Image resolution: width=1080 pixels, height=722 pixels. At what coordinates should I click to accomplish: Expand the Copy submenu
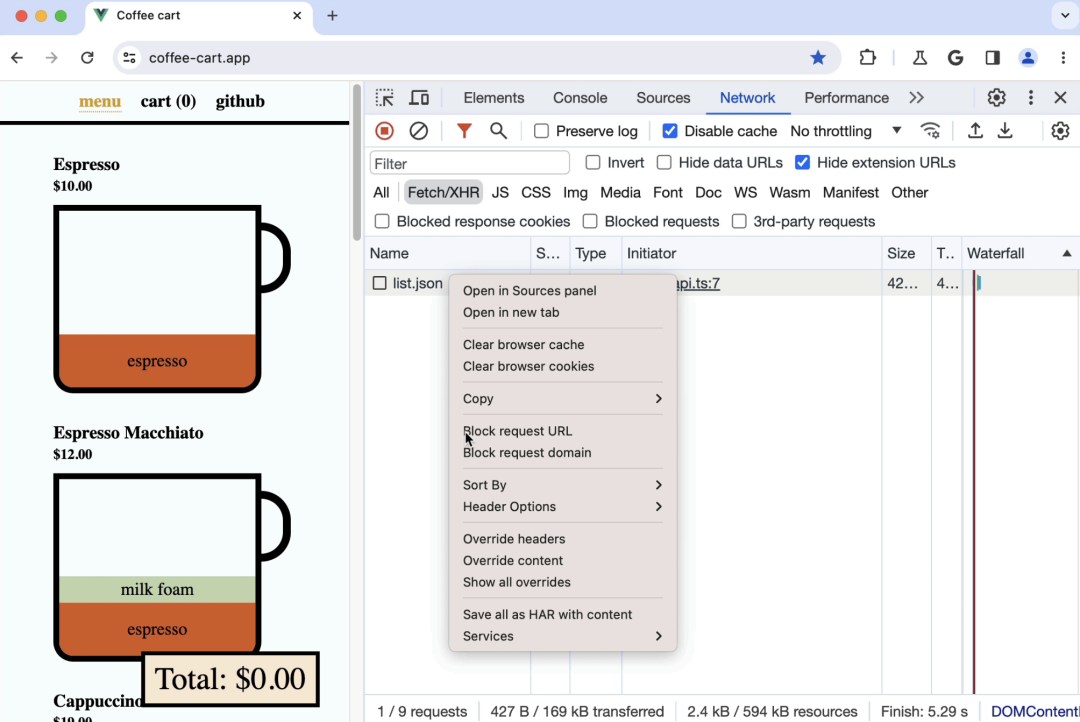(562, 399)
